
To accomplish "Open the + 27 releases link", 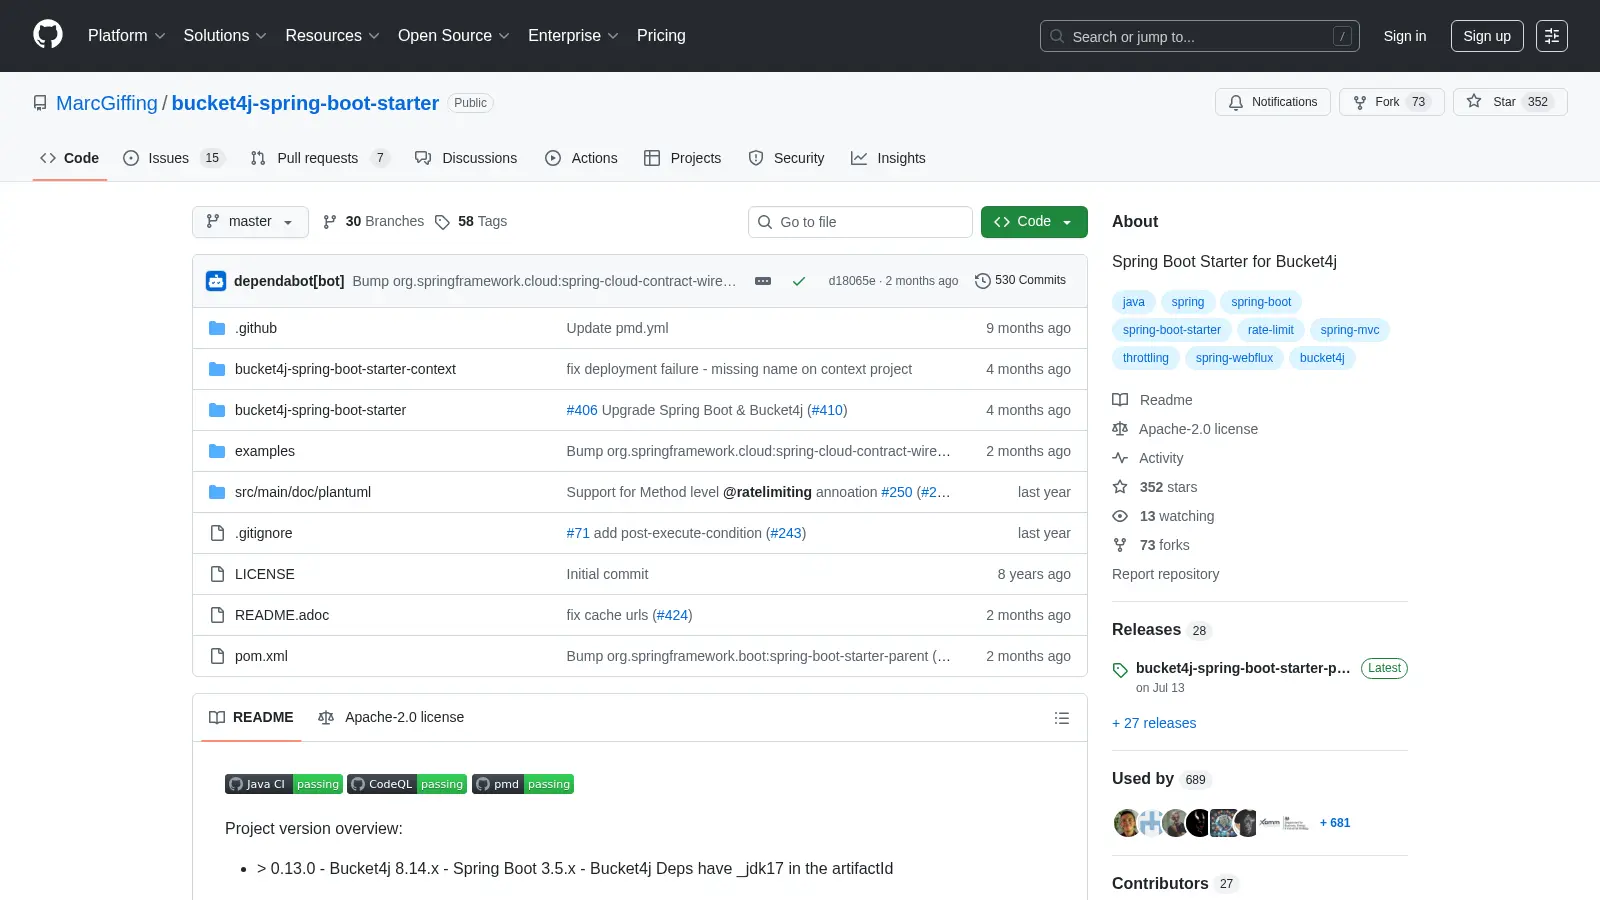I will 1154,723.
